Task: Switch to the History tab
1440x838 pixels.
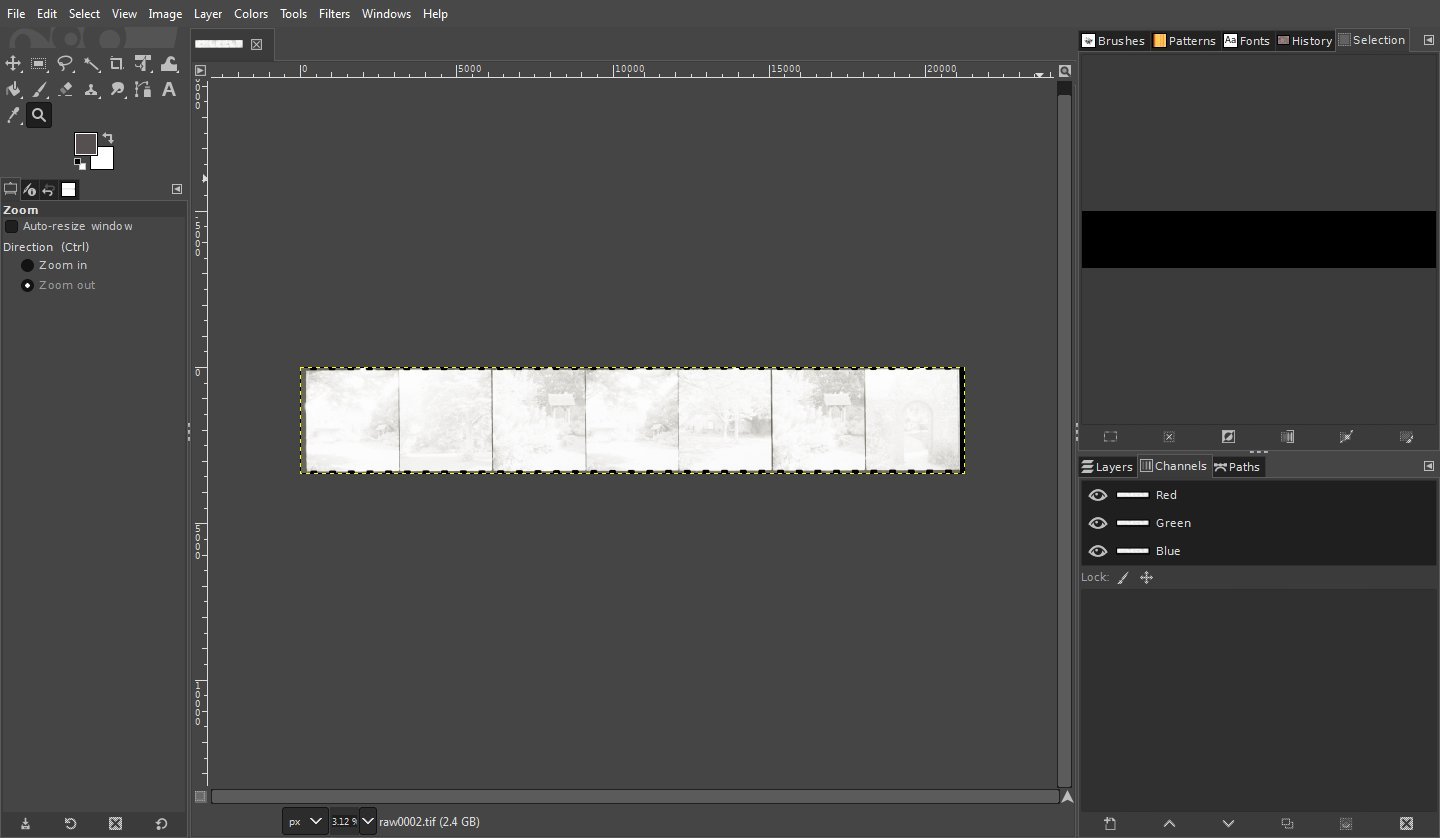Action: coord(1305,41)
